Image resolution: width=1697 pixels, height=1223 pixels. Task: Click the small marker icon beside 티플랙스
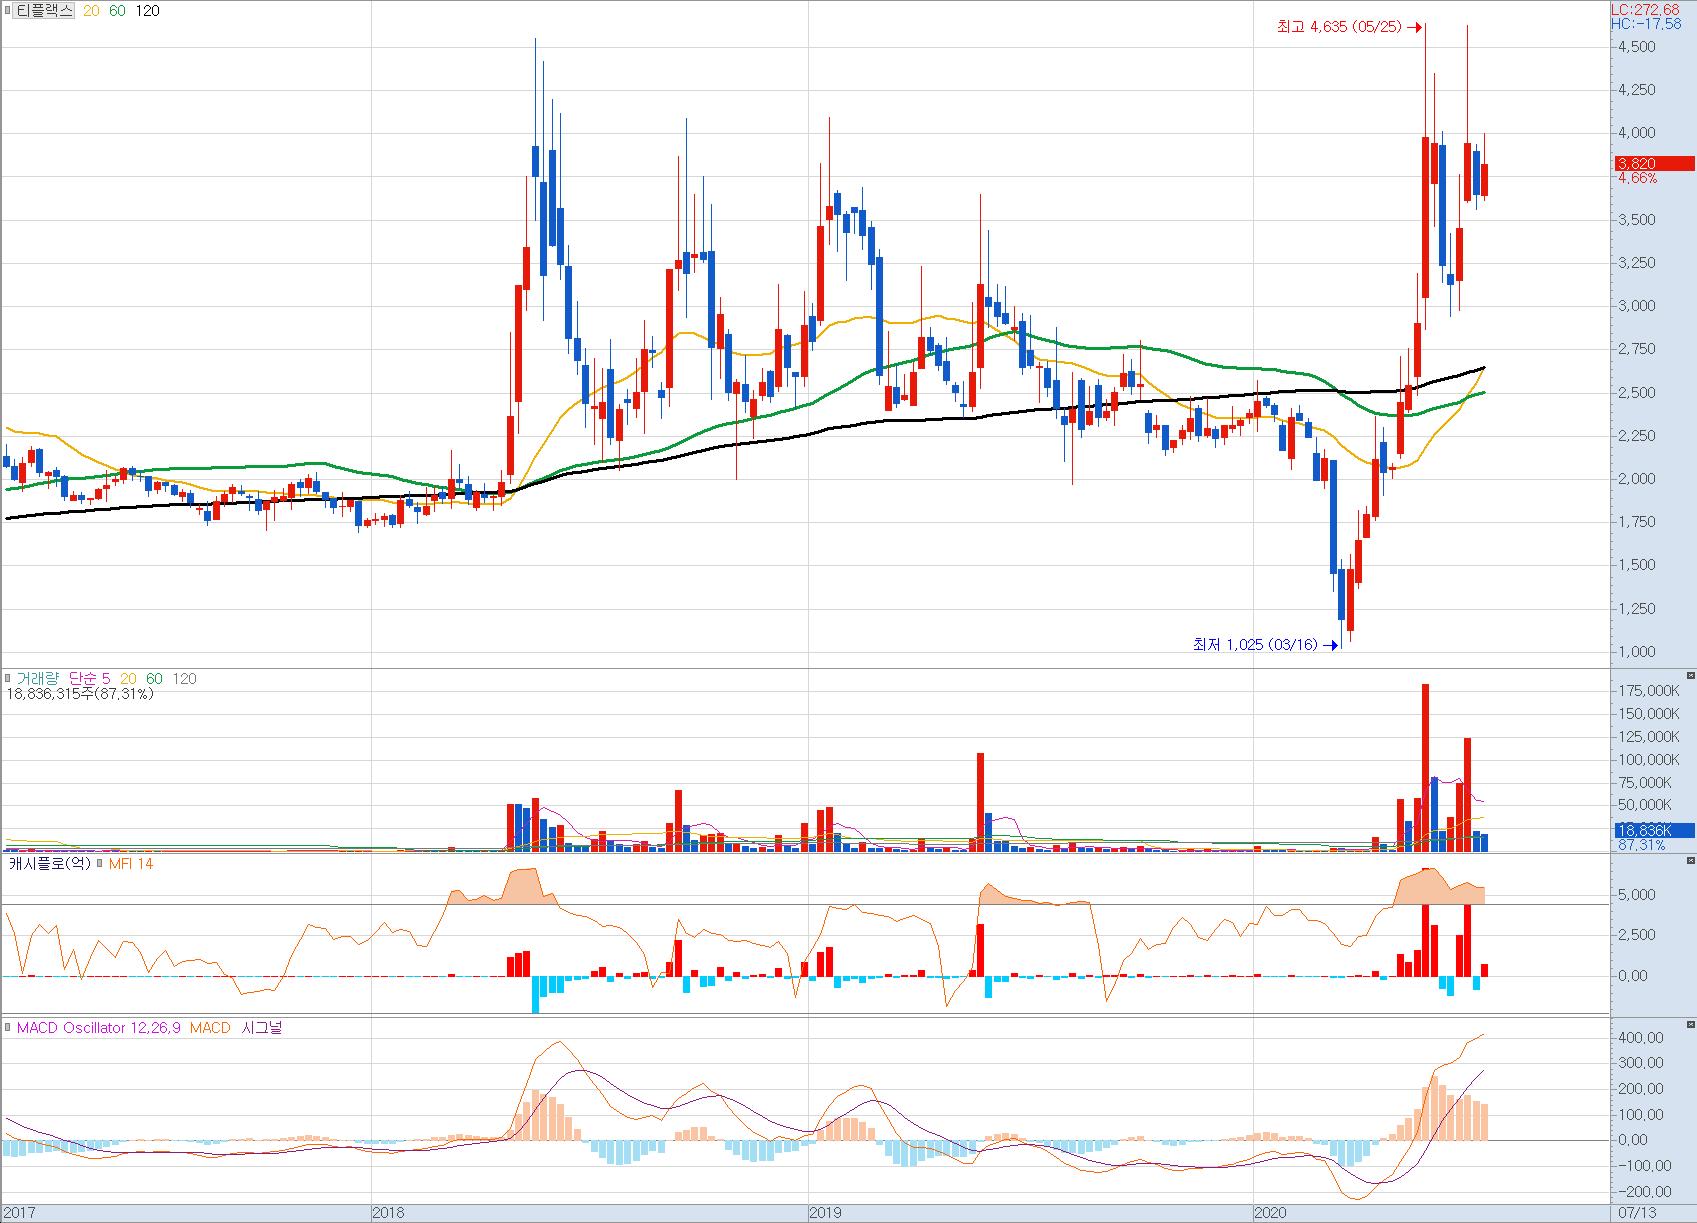pyautogui.click(x=7, y=11)
